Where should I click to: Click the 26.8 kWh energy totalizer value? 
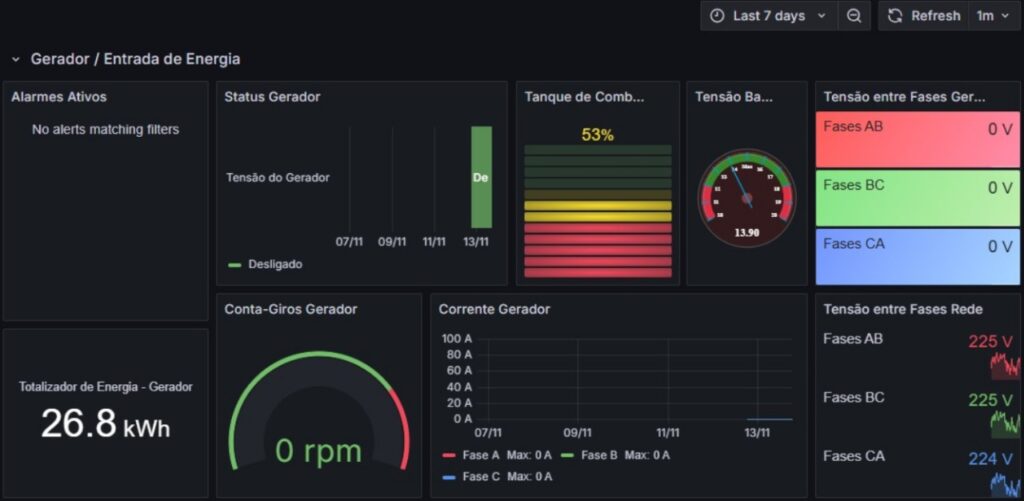(105, 424)
